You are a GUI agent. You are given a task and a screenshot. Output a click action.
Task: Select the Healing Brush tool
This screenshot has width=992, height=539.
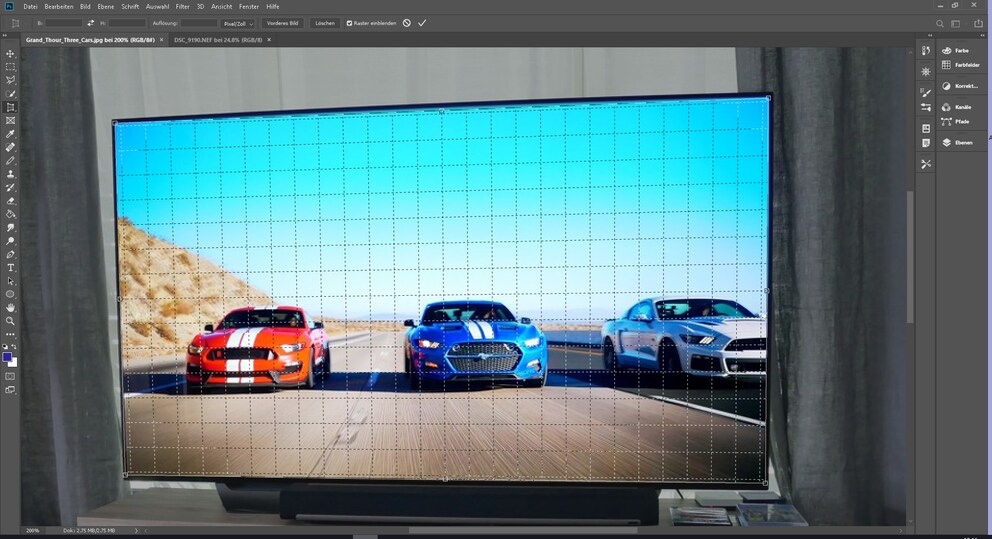pyautogui.click(x=10, y=147)
